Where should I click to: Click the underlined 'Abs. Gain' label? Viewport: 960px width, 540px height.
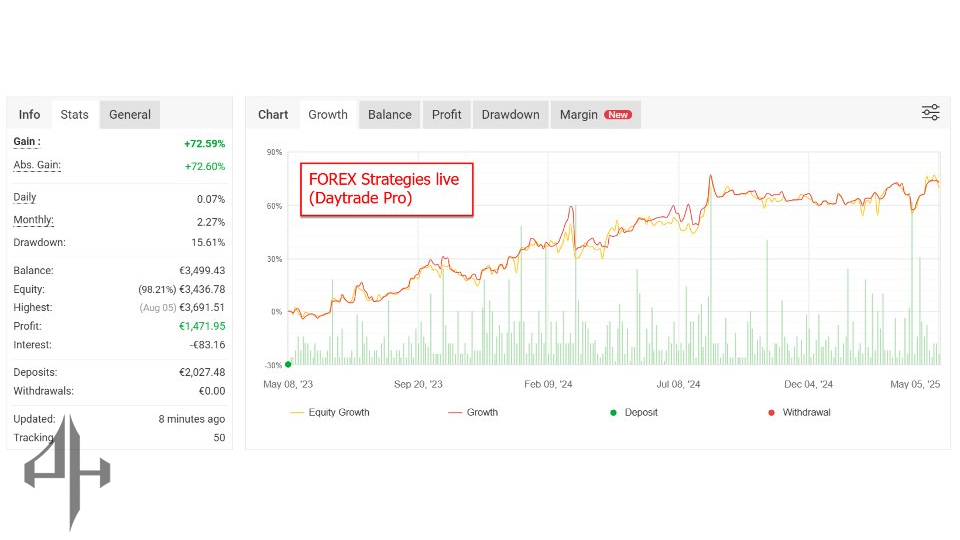tap(37, 165)
